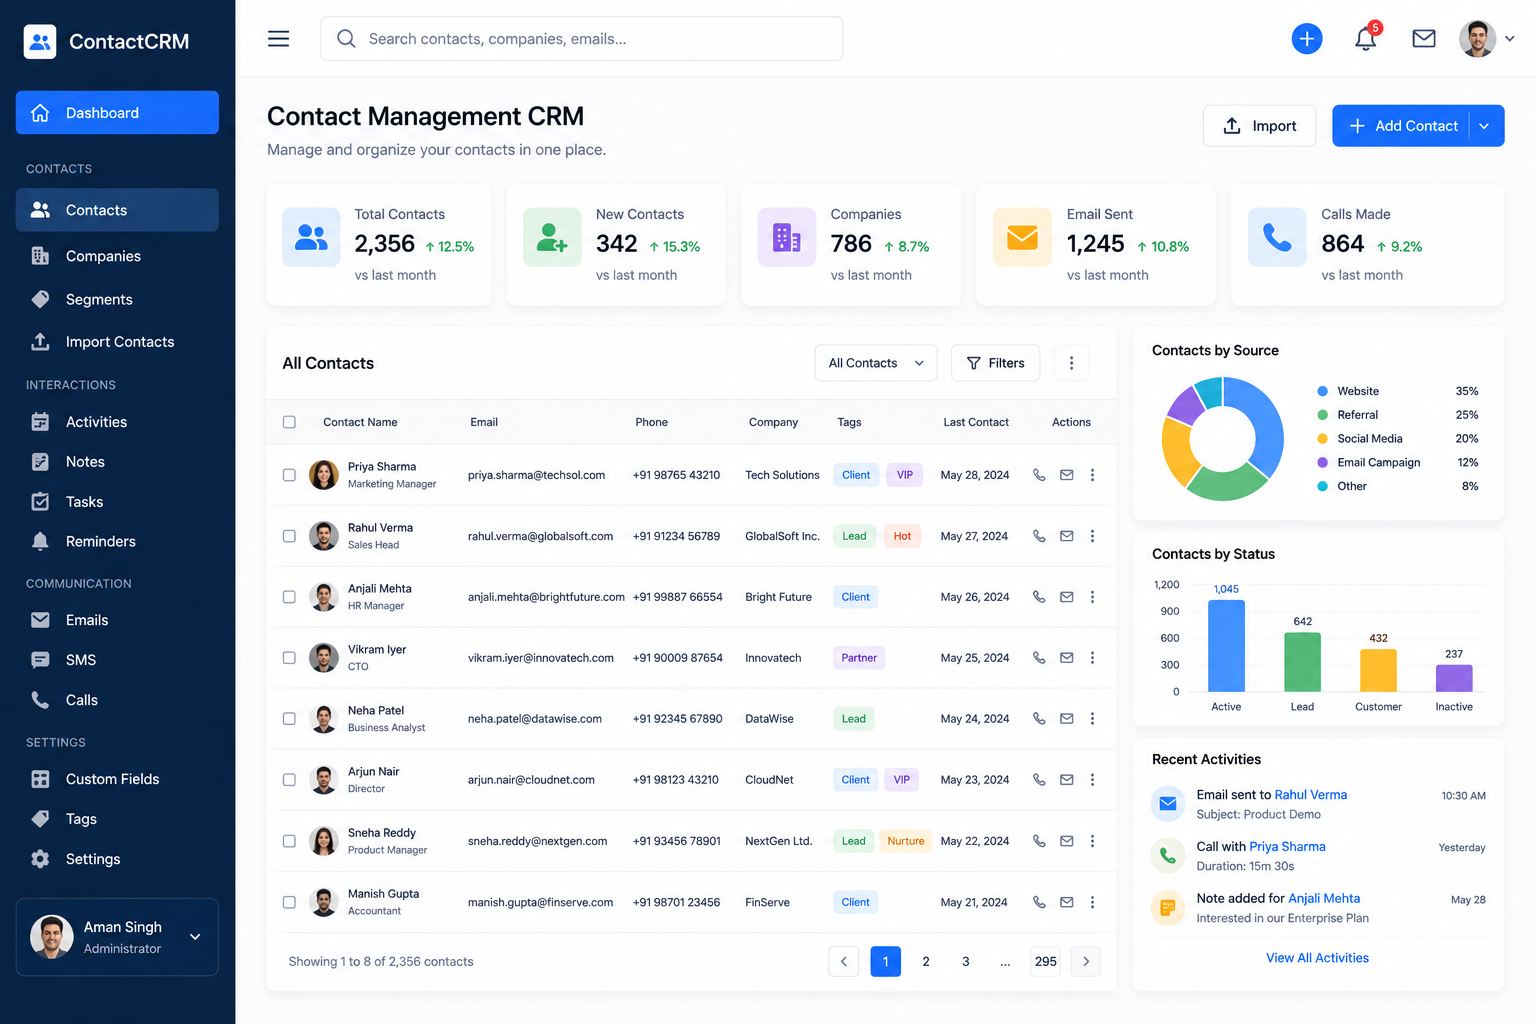Open more actions for Vikram Iyer
1536x1024 pixels.
(1092, 658)
